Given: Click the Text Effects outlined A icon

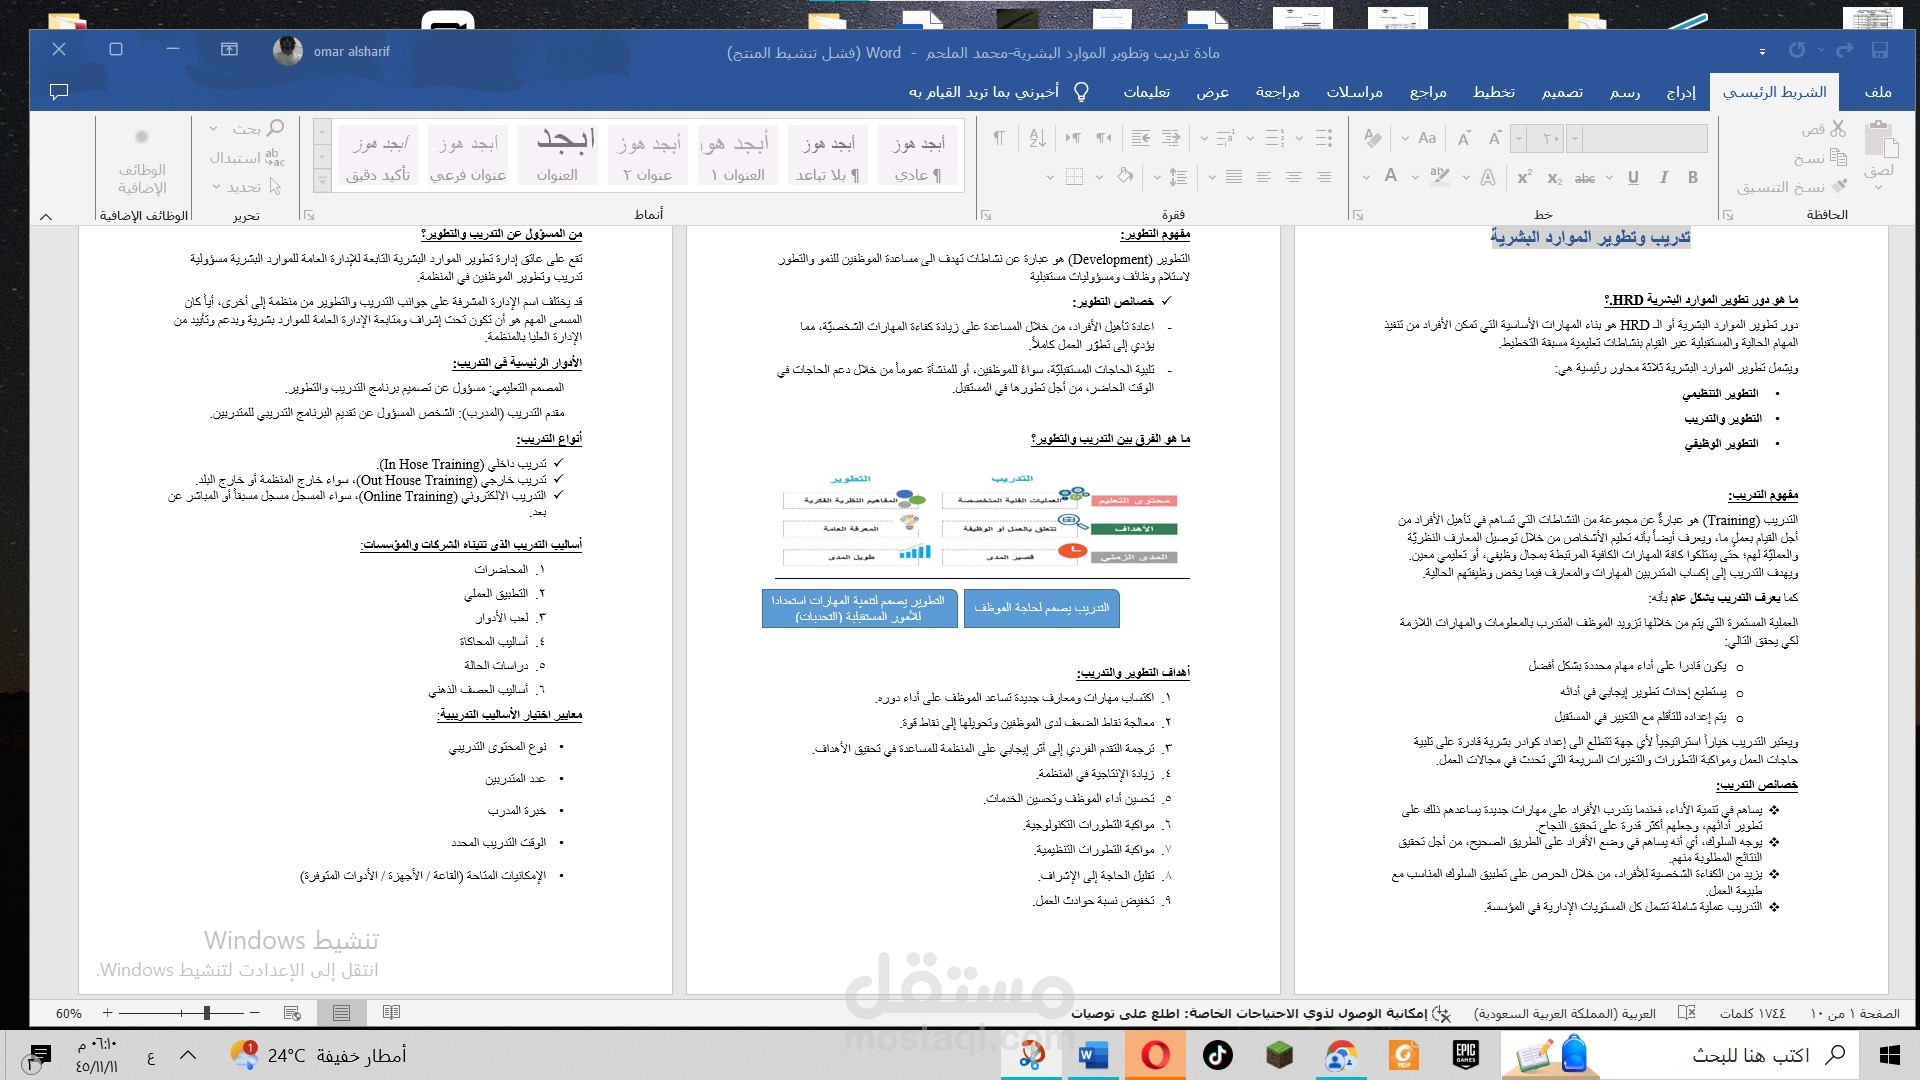Looking at the screenshot, I should 1488,177.
